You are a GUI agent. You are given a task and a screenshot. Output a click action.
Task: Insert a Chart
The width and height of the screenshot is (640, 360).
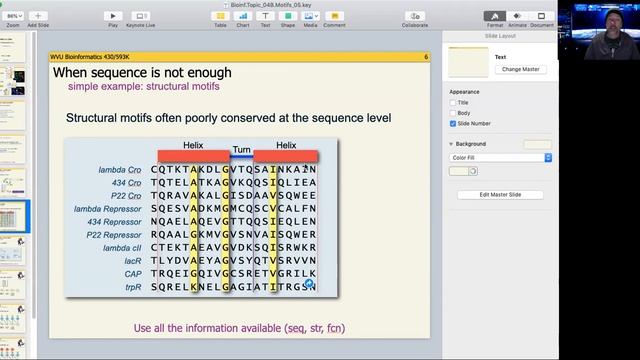243,16
